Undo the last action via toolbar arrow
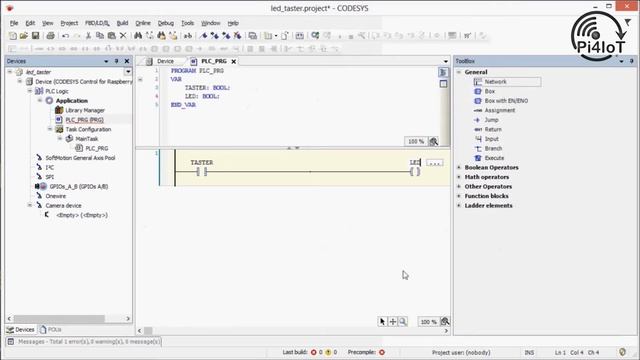 tap(65, 36)
